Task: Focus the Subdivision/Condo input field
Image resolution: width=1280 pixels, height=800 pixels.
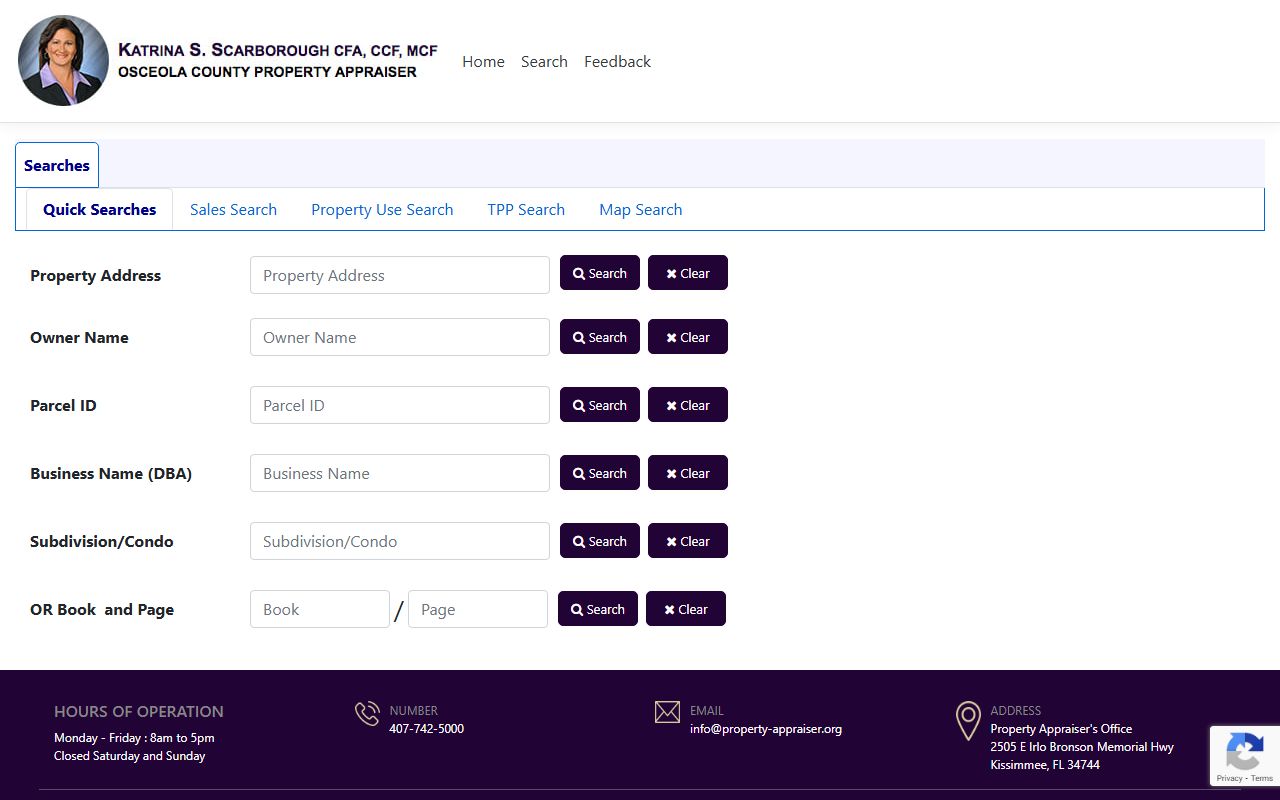Action: (x=400, y=541)
